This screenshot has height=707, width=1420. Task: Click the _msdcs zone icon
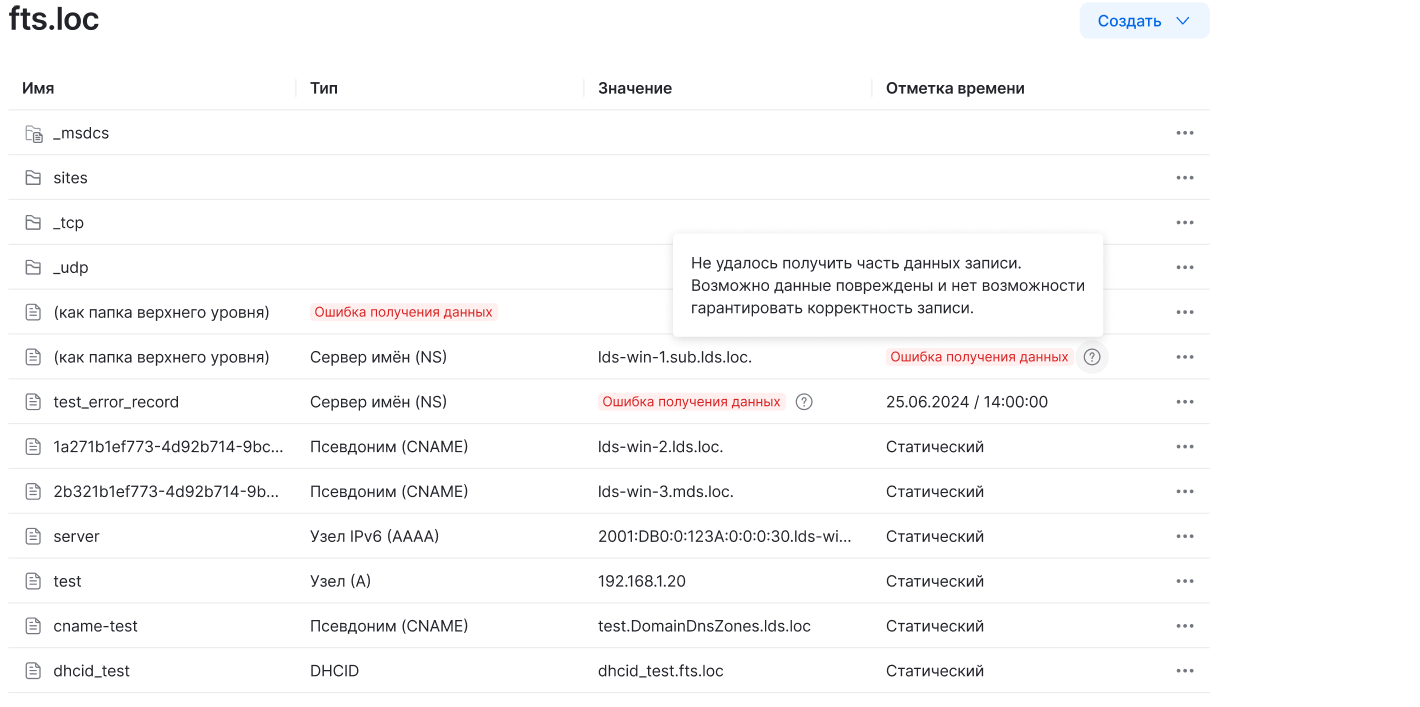coord(32,132)
